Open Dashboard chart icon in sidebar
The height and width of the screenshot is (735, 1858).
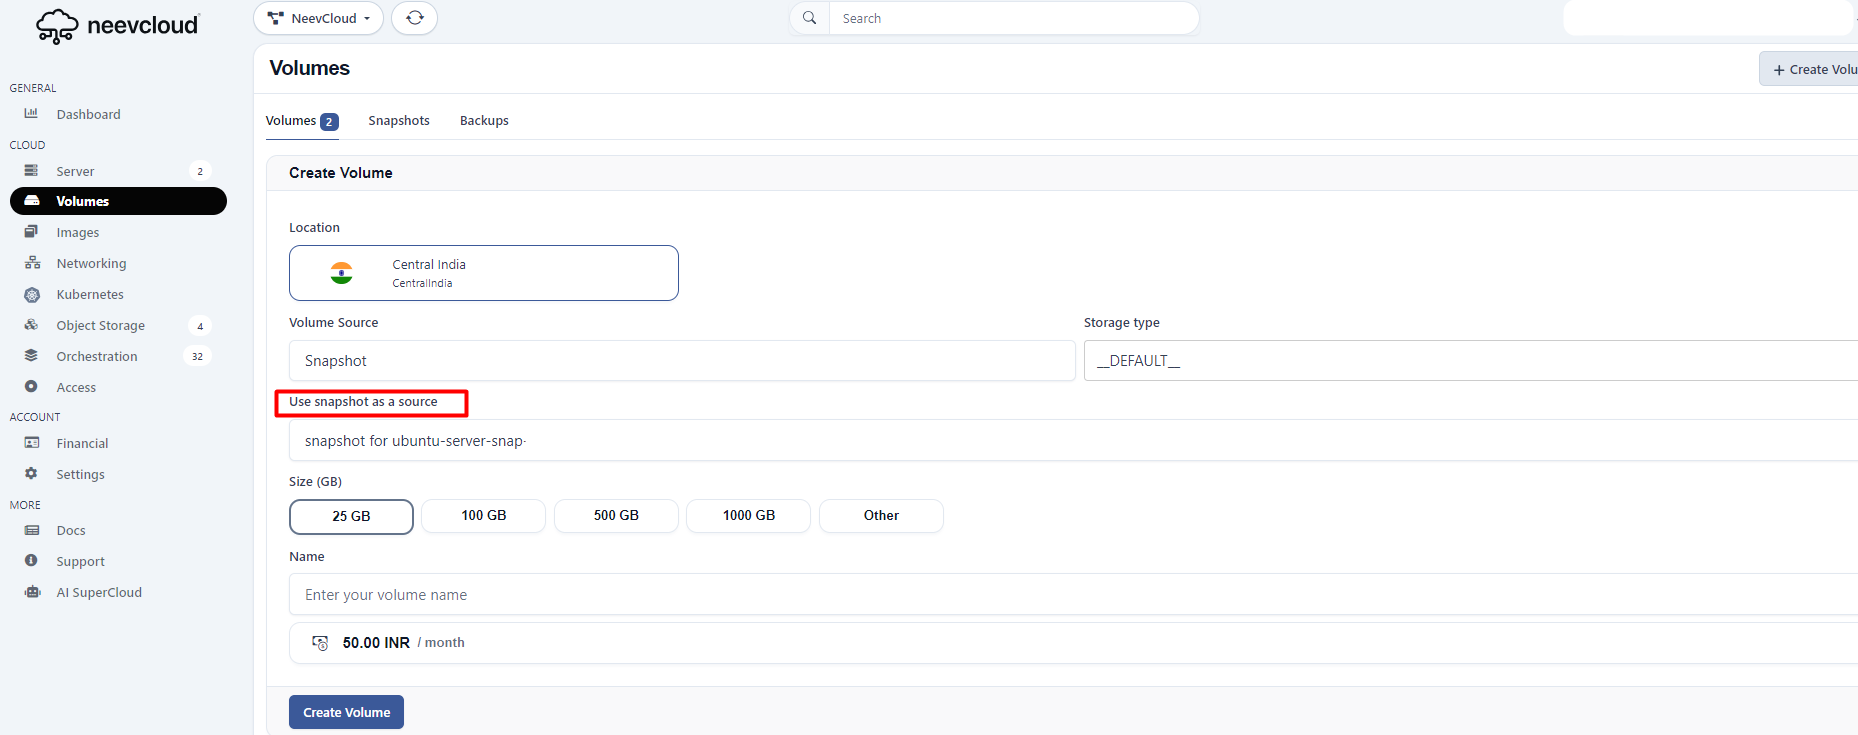pos(31,114)
